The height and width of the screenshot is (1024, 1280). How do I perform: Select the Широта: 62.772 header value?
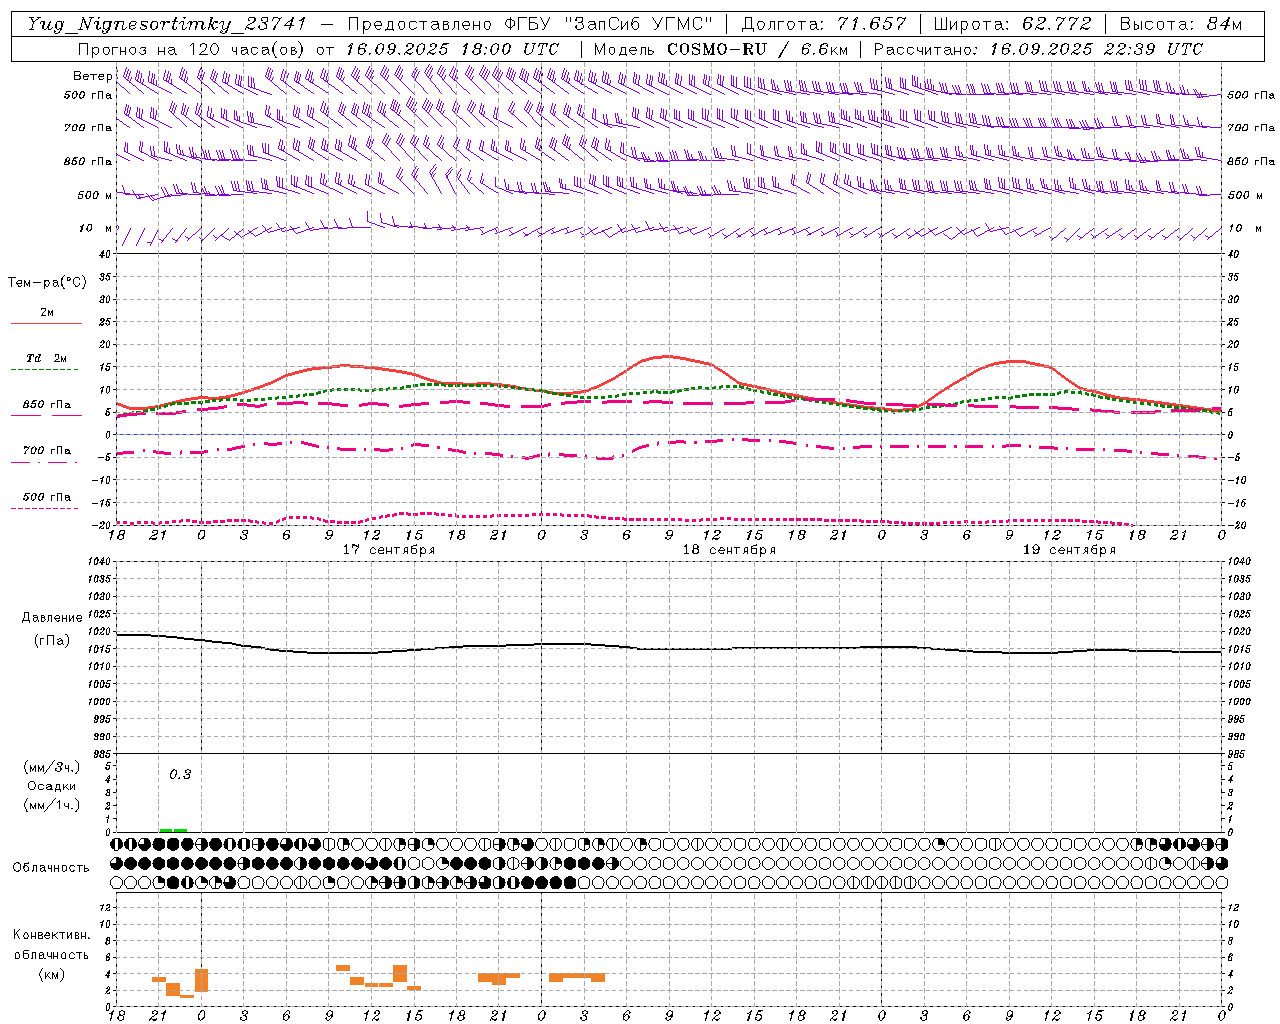pos(1013,24)
